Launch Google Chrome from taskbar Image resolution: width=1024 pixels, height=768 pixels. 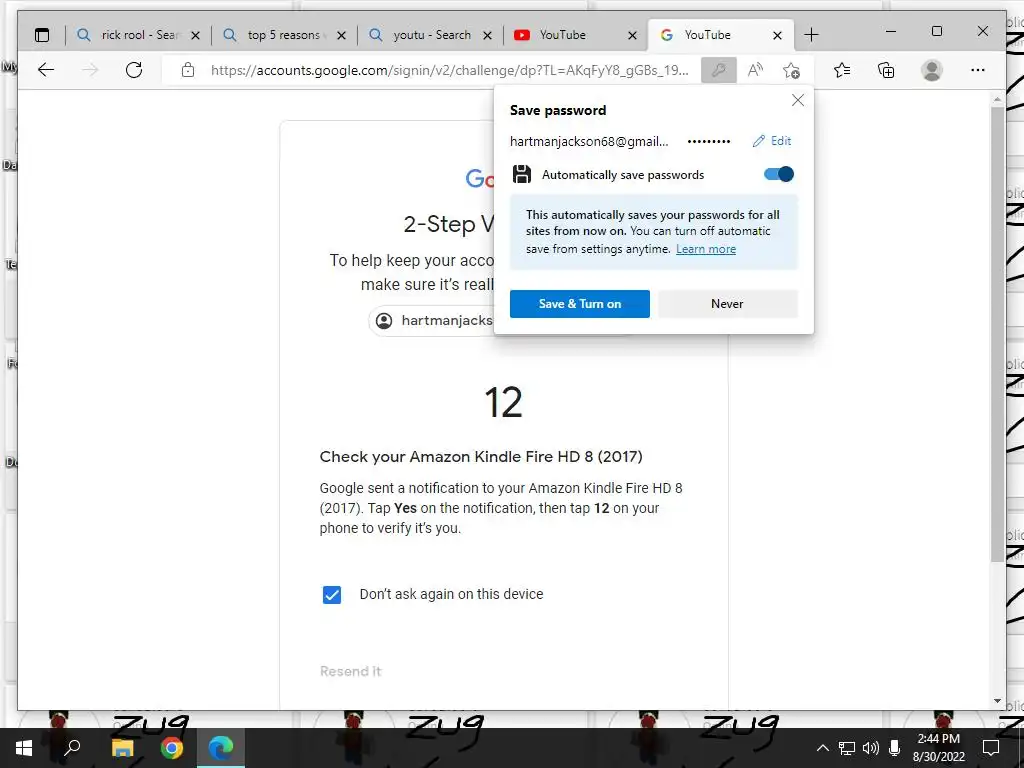[172, 748]
